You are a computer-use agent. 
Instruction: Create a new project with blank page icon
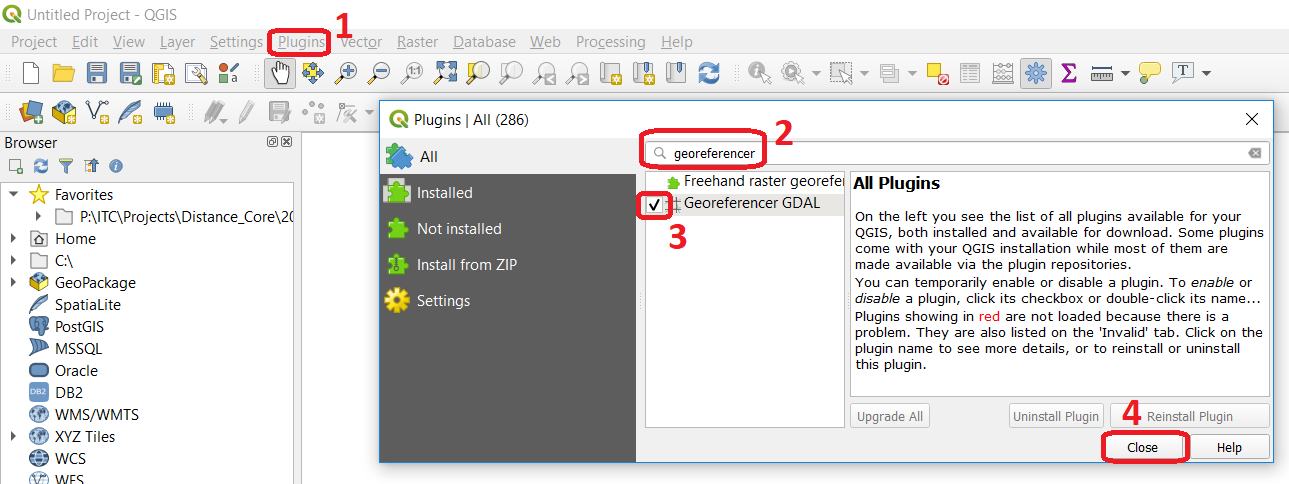31,73
